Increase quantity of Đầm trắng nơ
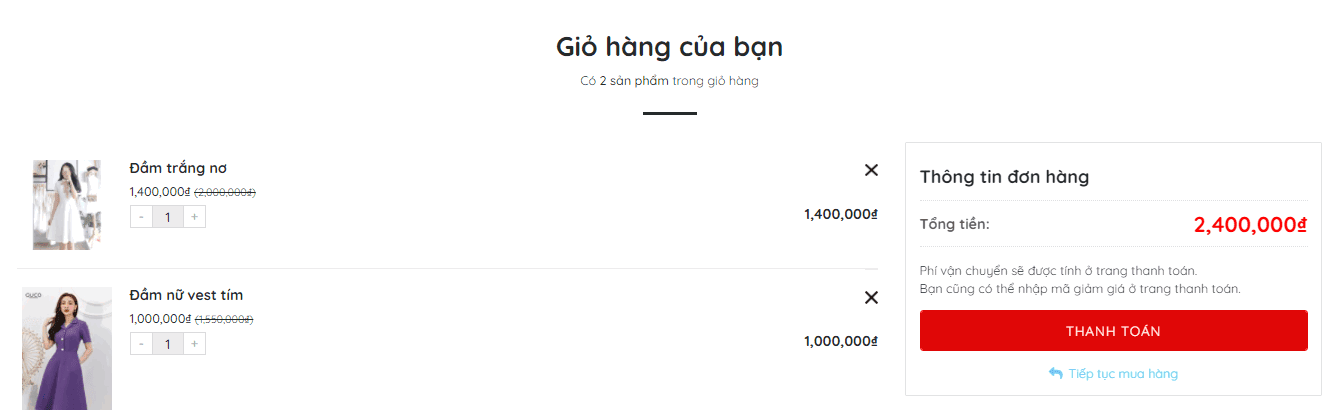 pyautogui.click(x=194, y=217)
